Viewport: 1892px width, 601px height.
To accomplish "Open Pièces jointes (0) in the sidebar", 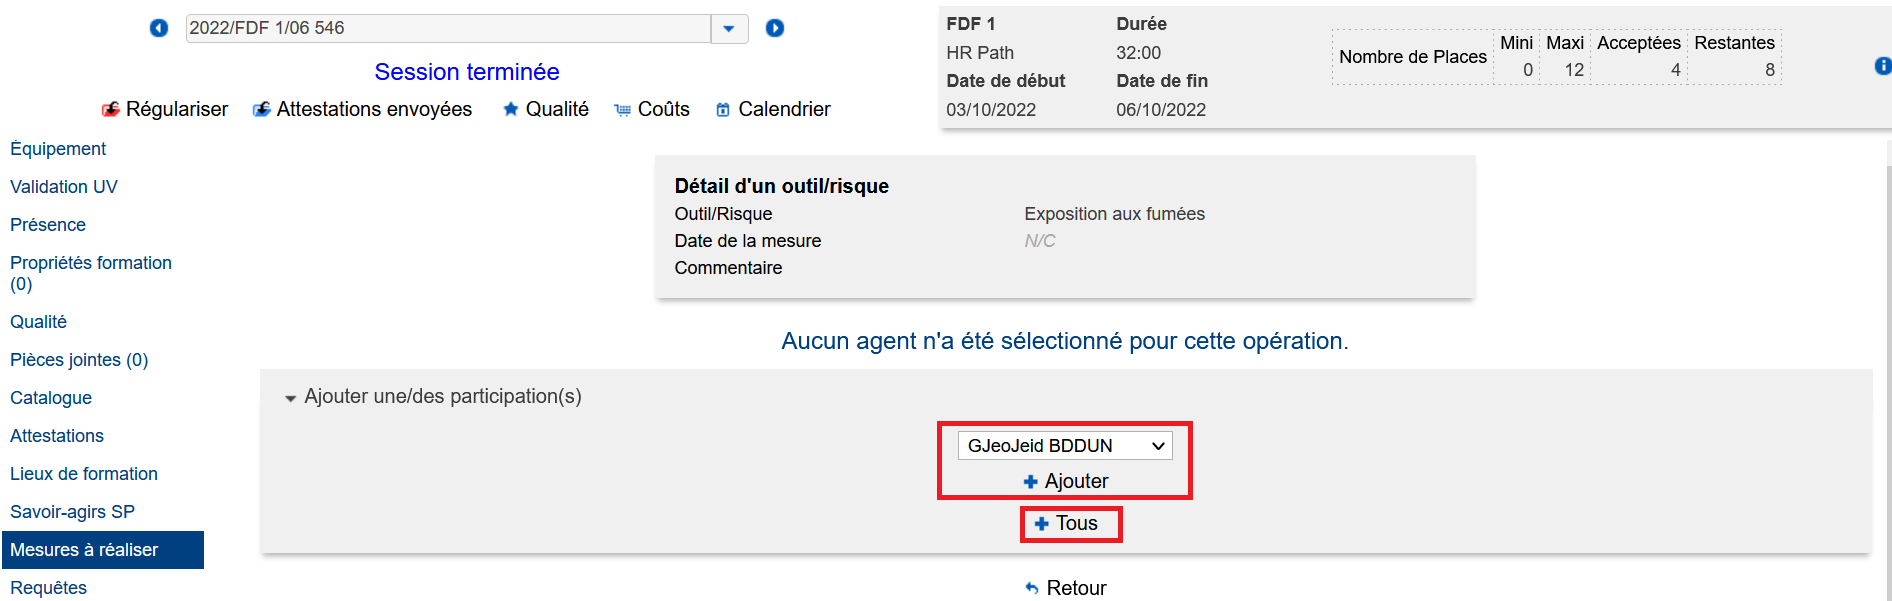I will (x=79, y=360).
